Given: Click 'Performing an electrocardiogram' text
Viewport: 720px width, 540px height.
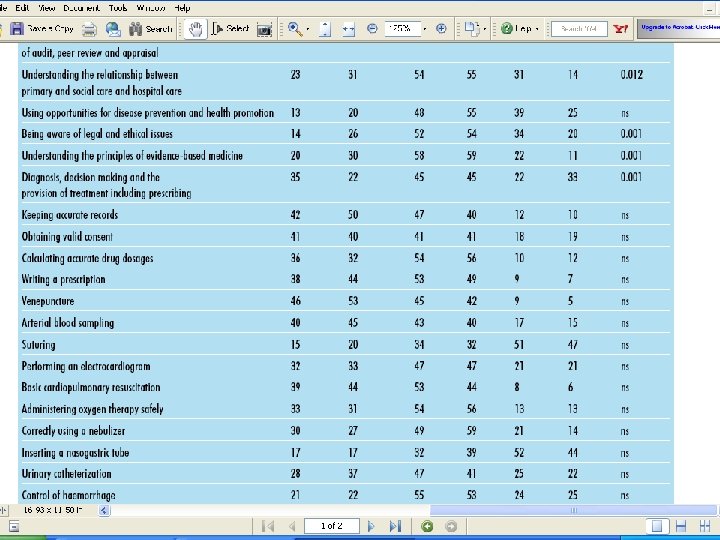Looking at the screenshot, I should pos(86,366).
